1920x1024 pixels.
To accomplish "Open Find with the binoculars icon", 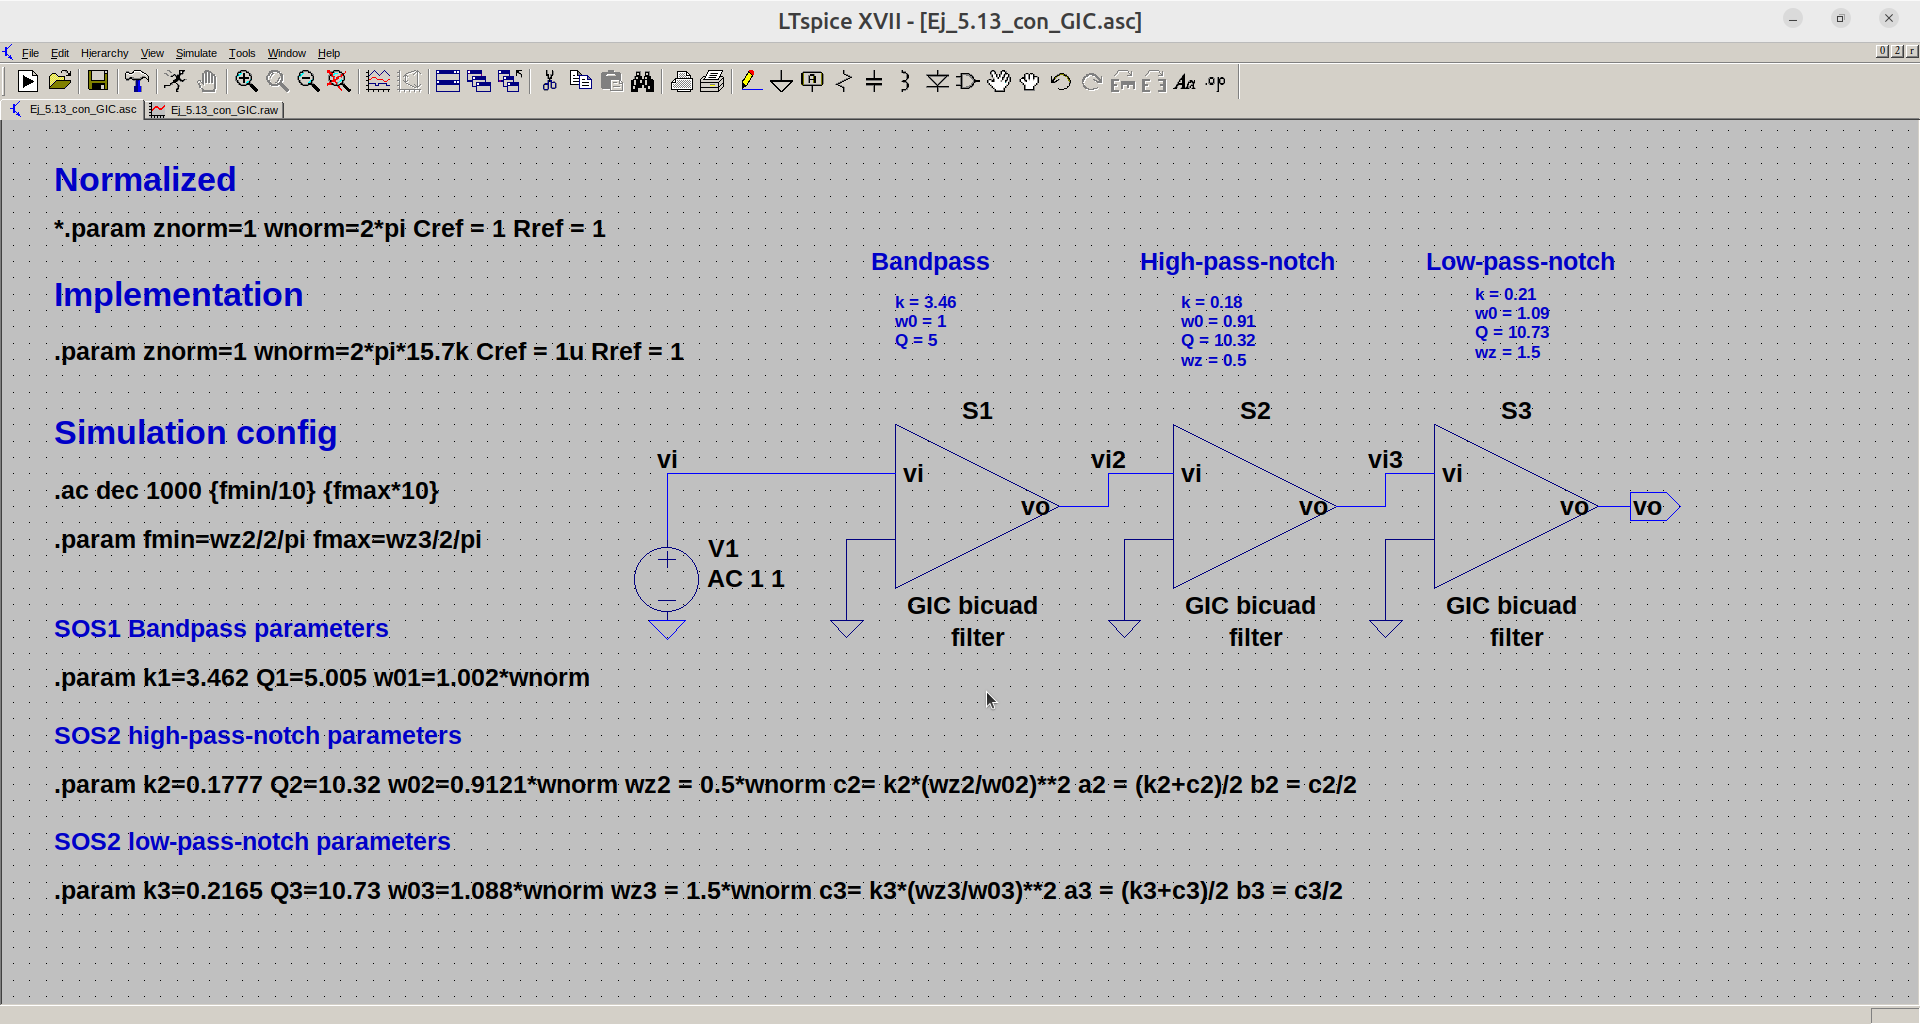I will pyautogui.click(x=643, y=82).
